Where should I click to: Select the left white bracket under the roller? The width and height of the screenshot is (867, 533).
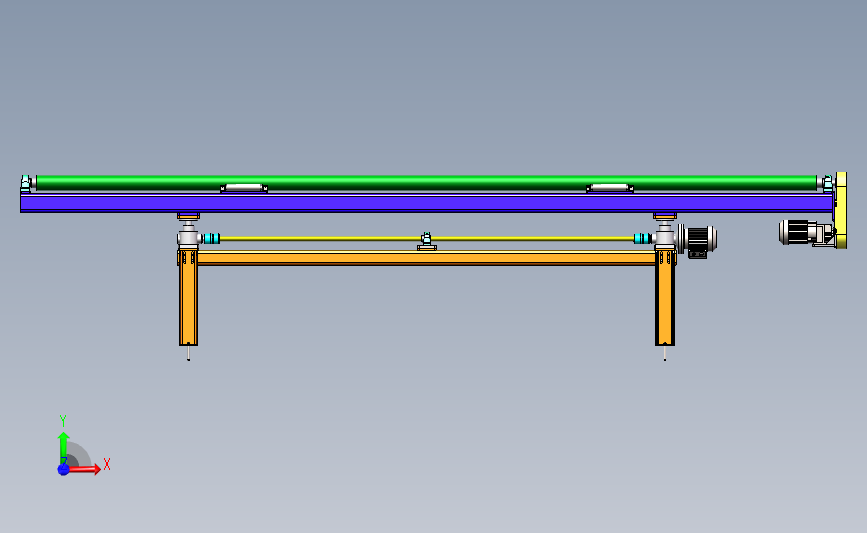point(244,188)
